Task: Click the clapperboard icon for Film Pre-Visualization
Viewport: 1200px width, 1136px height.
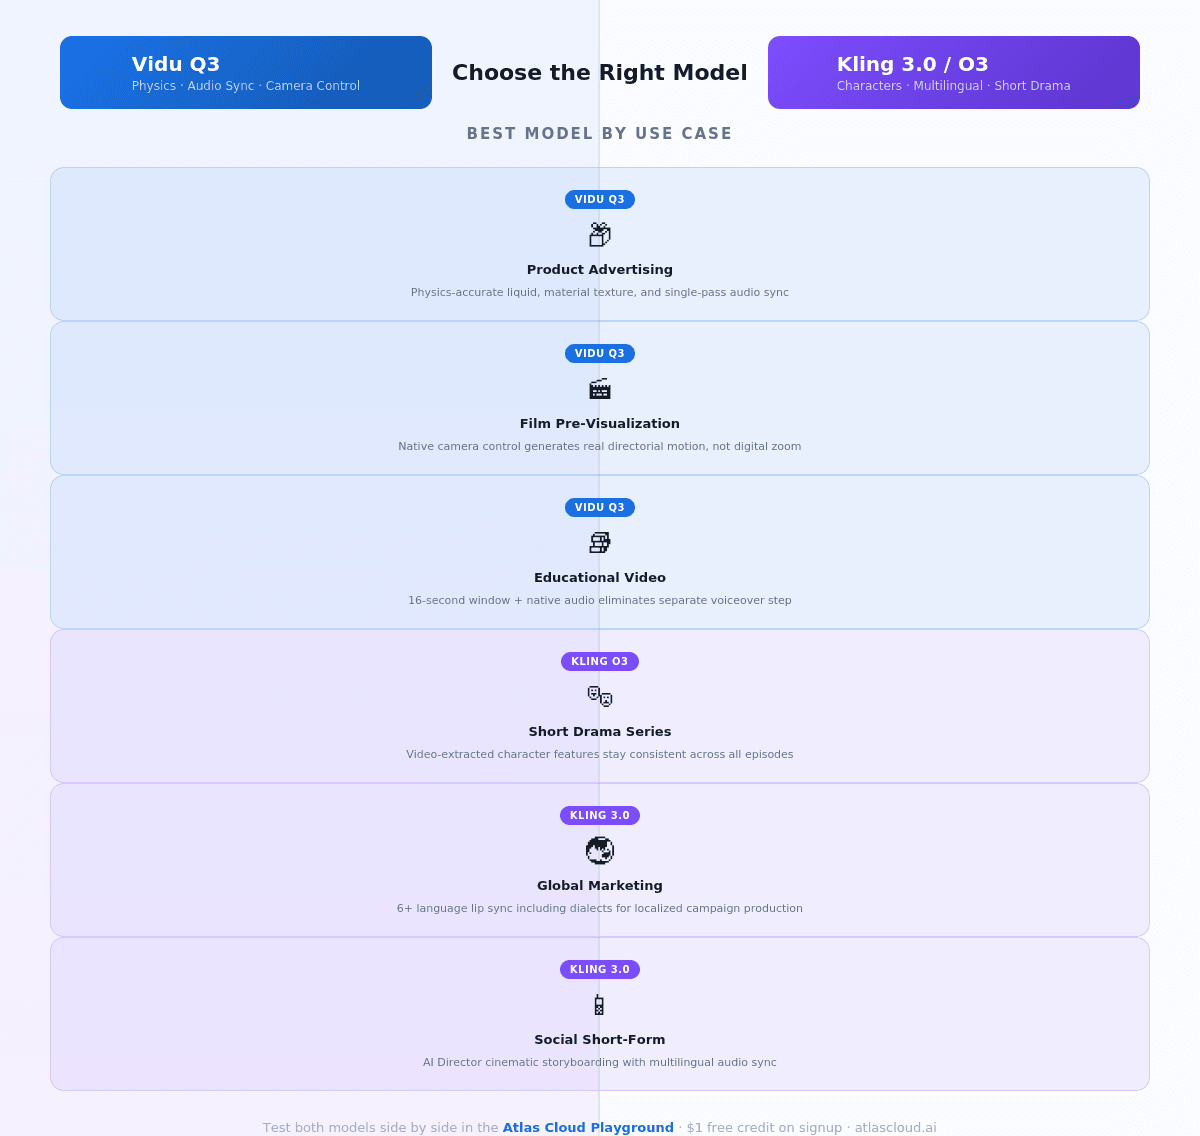Action: tap(600, 389)
